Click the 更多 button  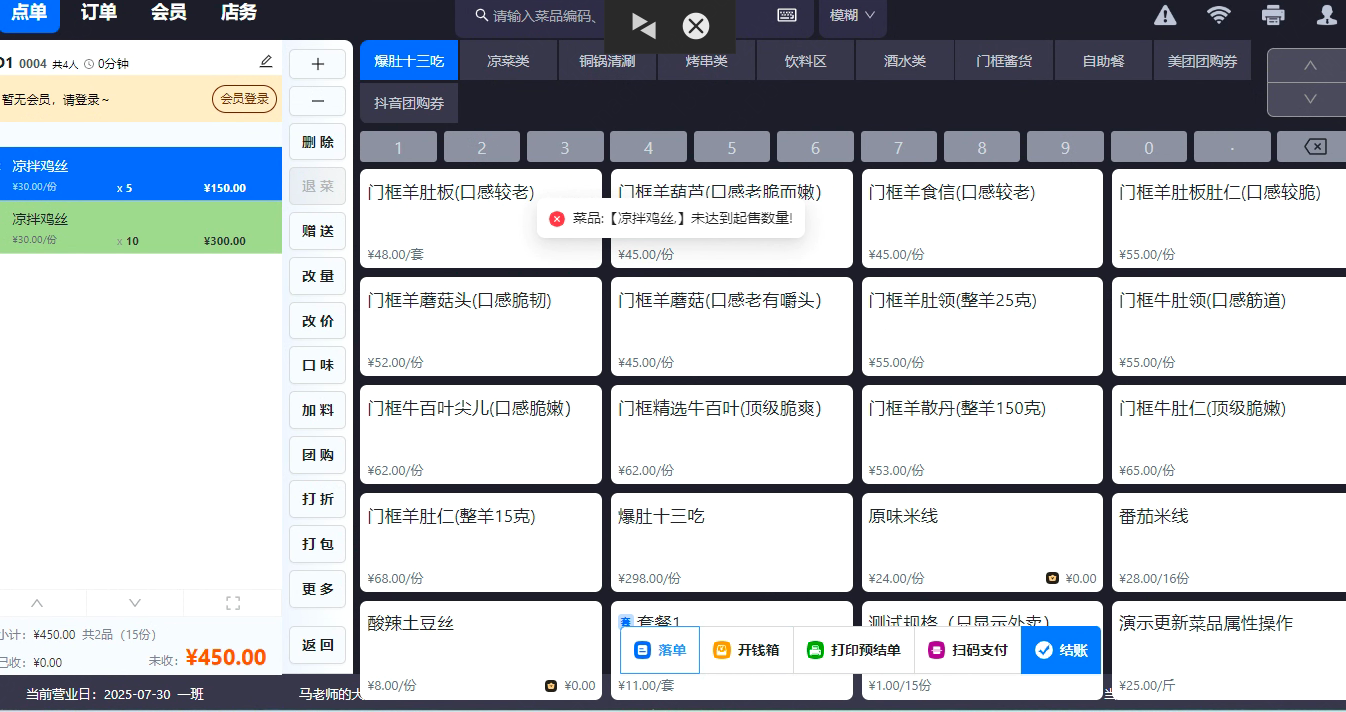coord(318,589)
